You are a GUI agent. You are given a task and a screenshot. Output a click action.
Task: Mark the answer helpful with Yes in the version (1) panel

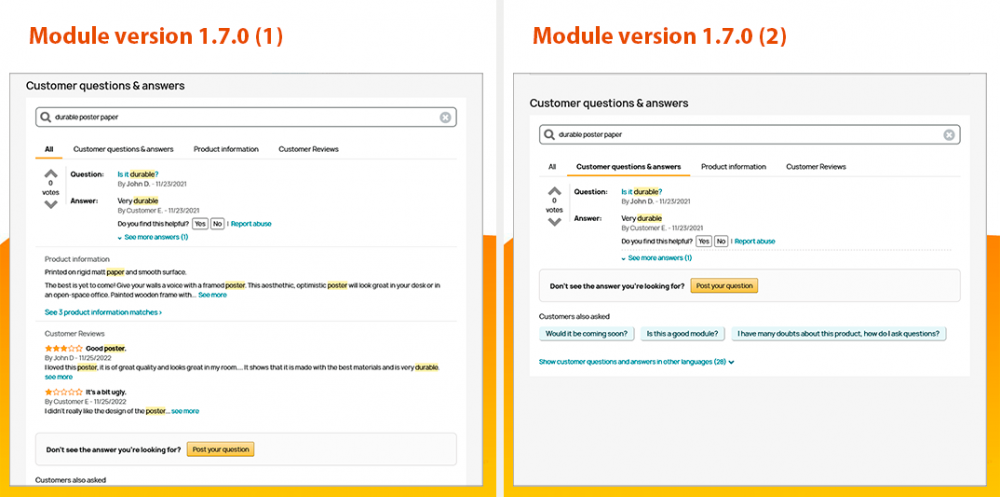tap(200, 224)
